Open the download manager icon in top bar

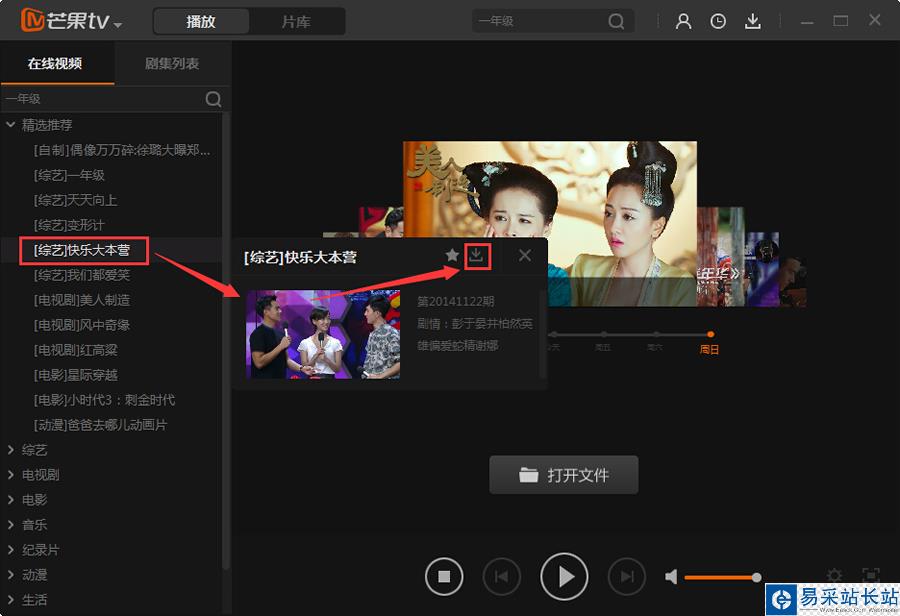[752, 21]
